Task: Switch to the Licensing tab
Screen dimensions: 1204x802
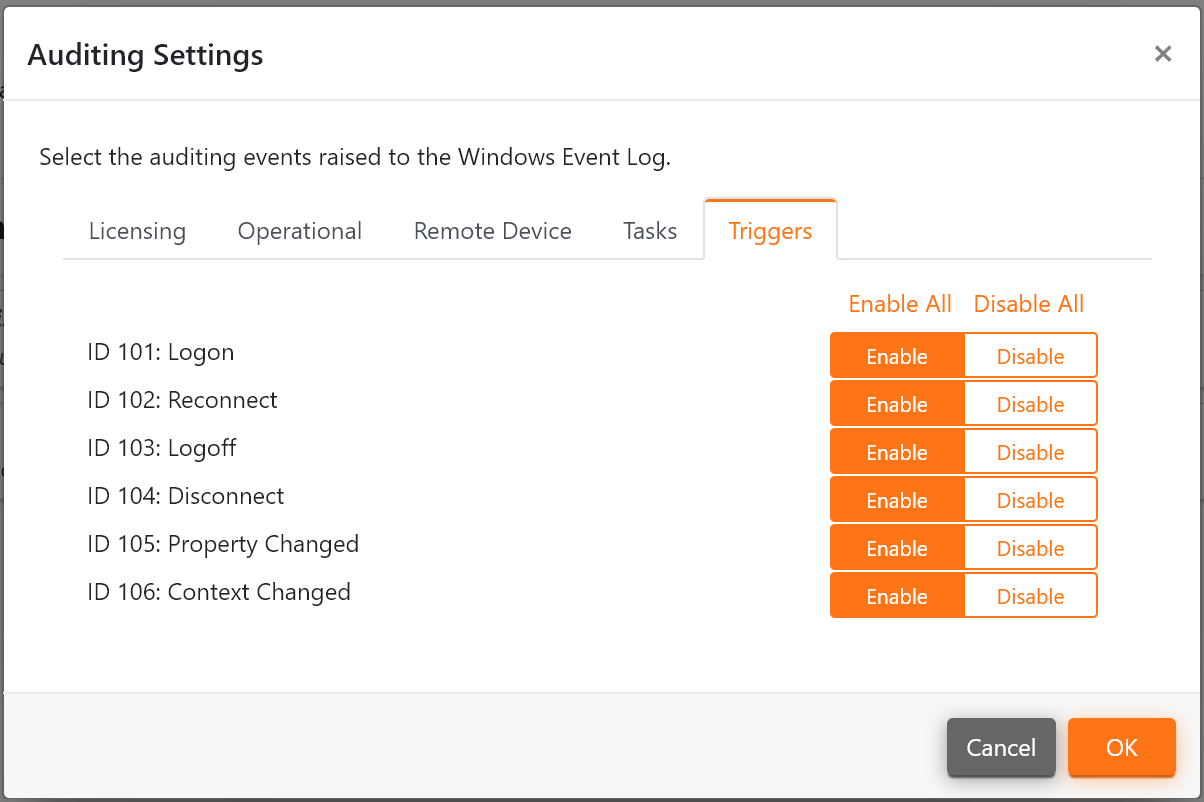Action: (137, 231)
